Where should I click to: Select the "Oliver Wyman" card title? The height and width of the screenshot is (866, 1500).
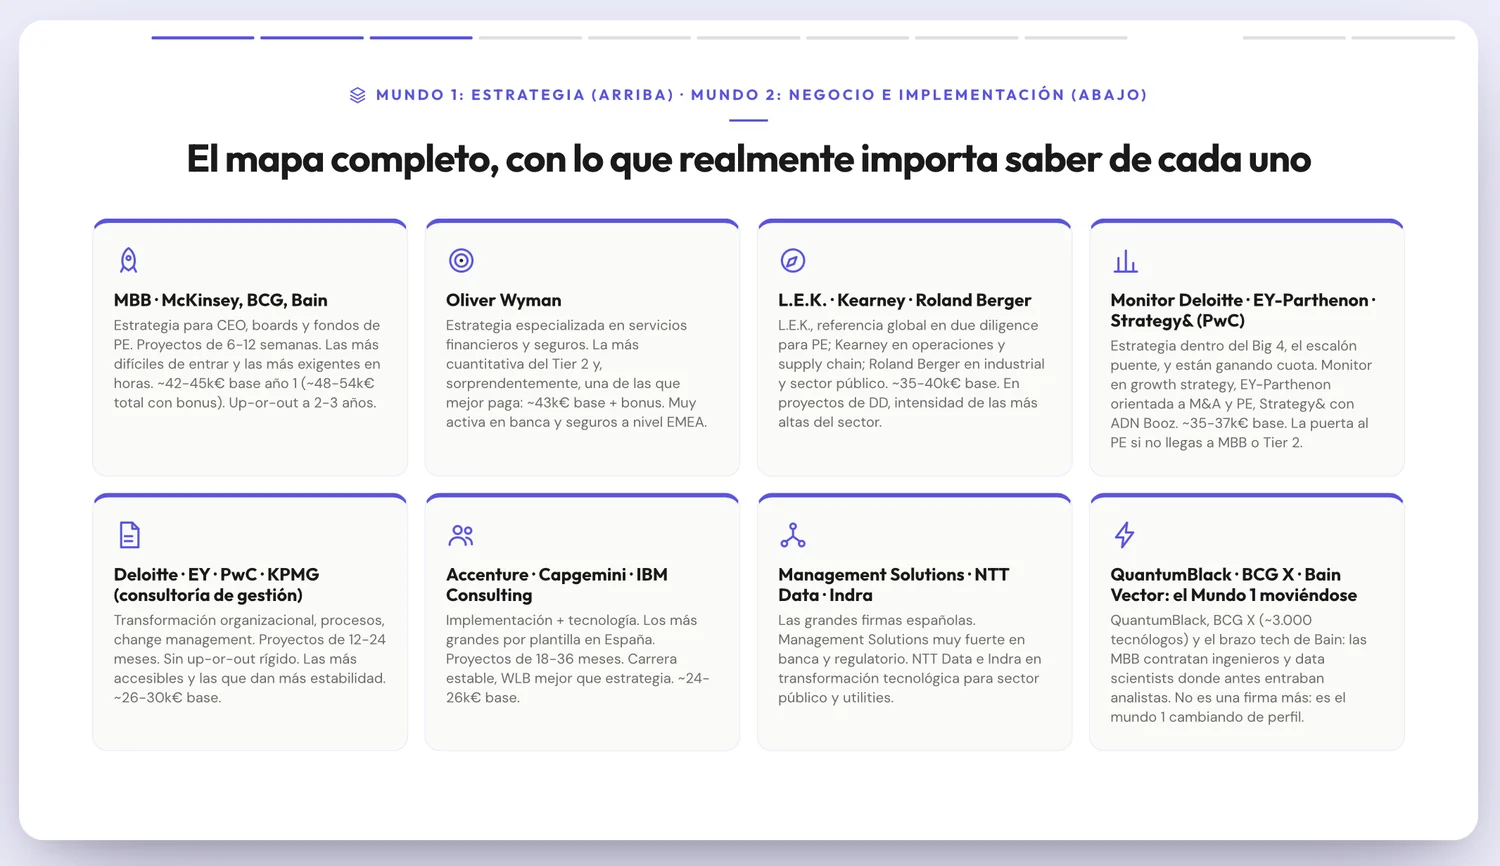click(x=504, y=300)
